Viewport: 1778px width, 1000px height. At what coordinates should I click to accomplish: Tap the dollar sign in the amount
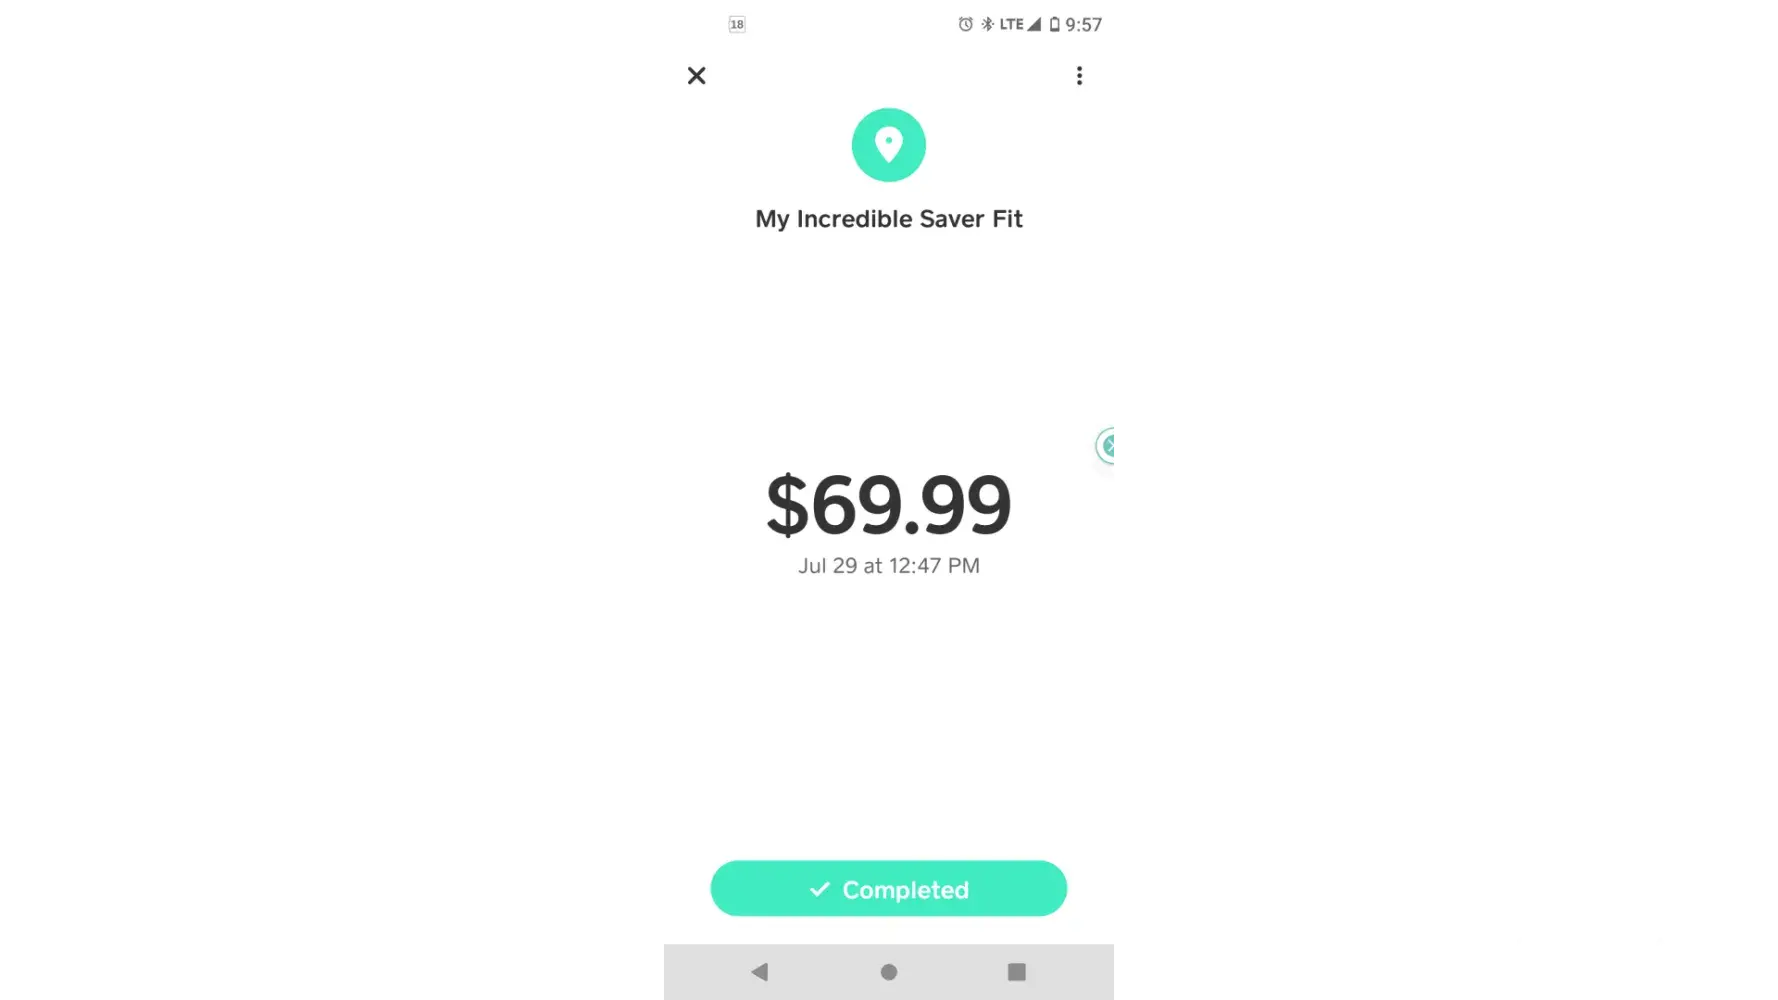click(x=787, y=505)
